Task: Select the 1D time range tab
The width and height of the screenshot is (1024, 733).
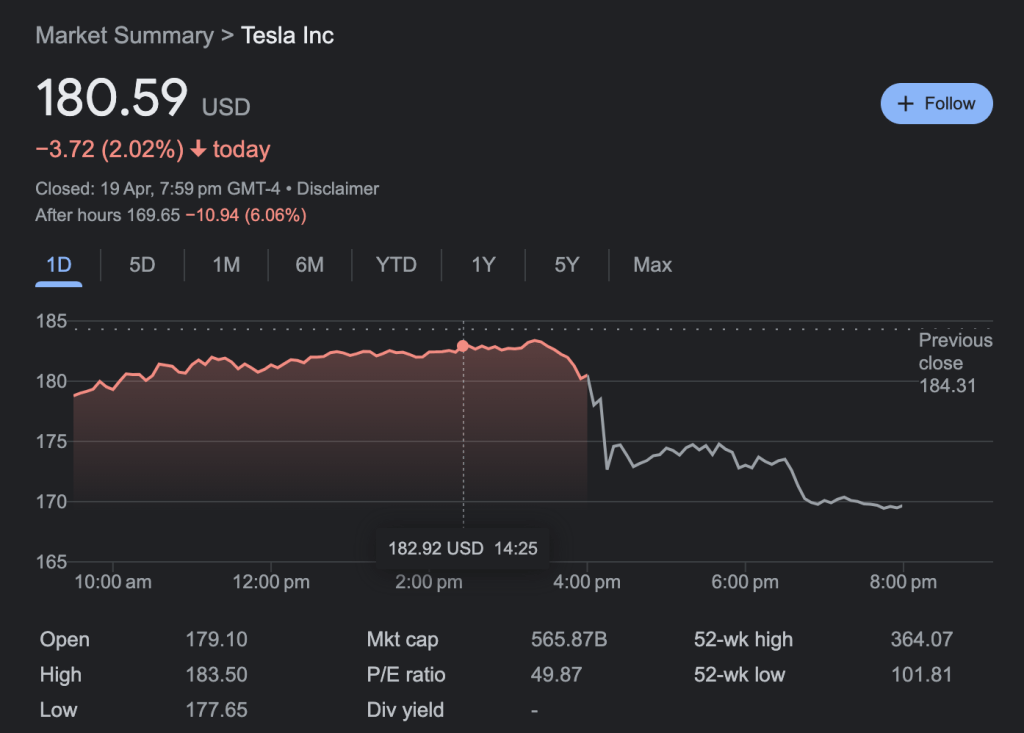Action: [x=59, y=265]
